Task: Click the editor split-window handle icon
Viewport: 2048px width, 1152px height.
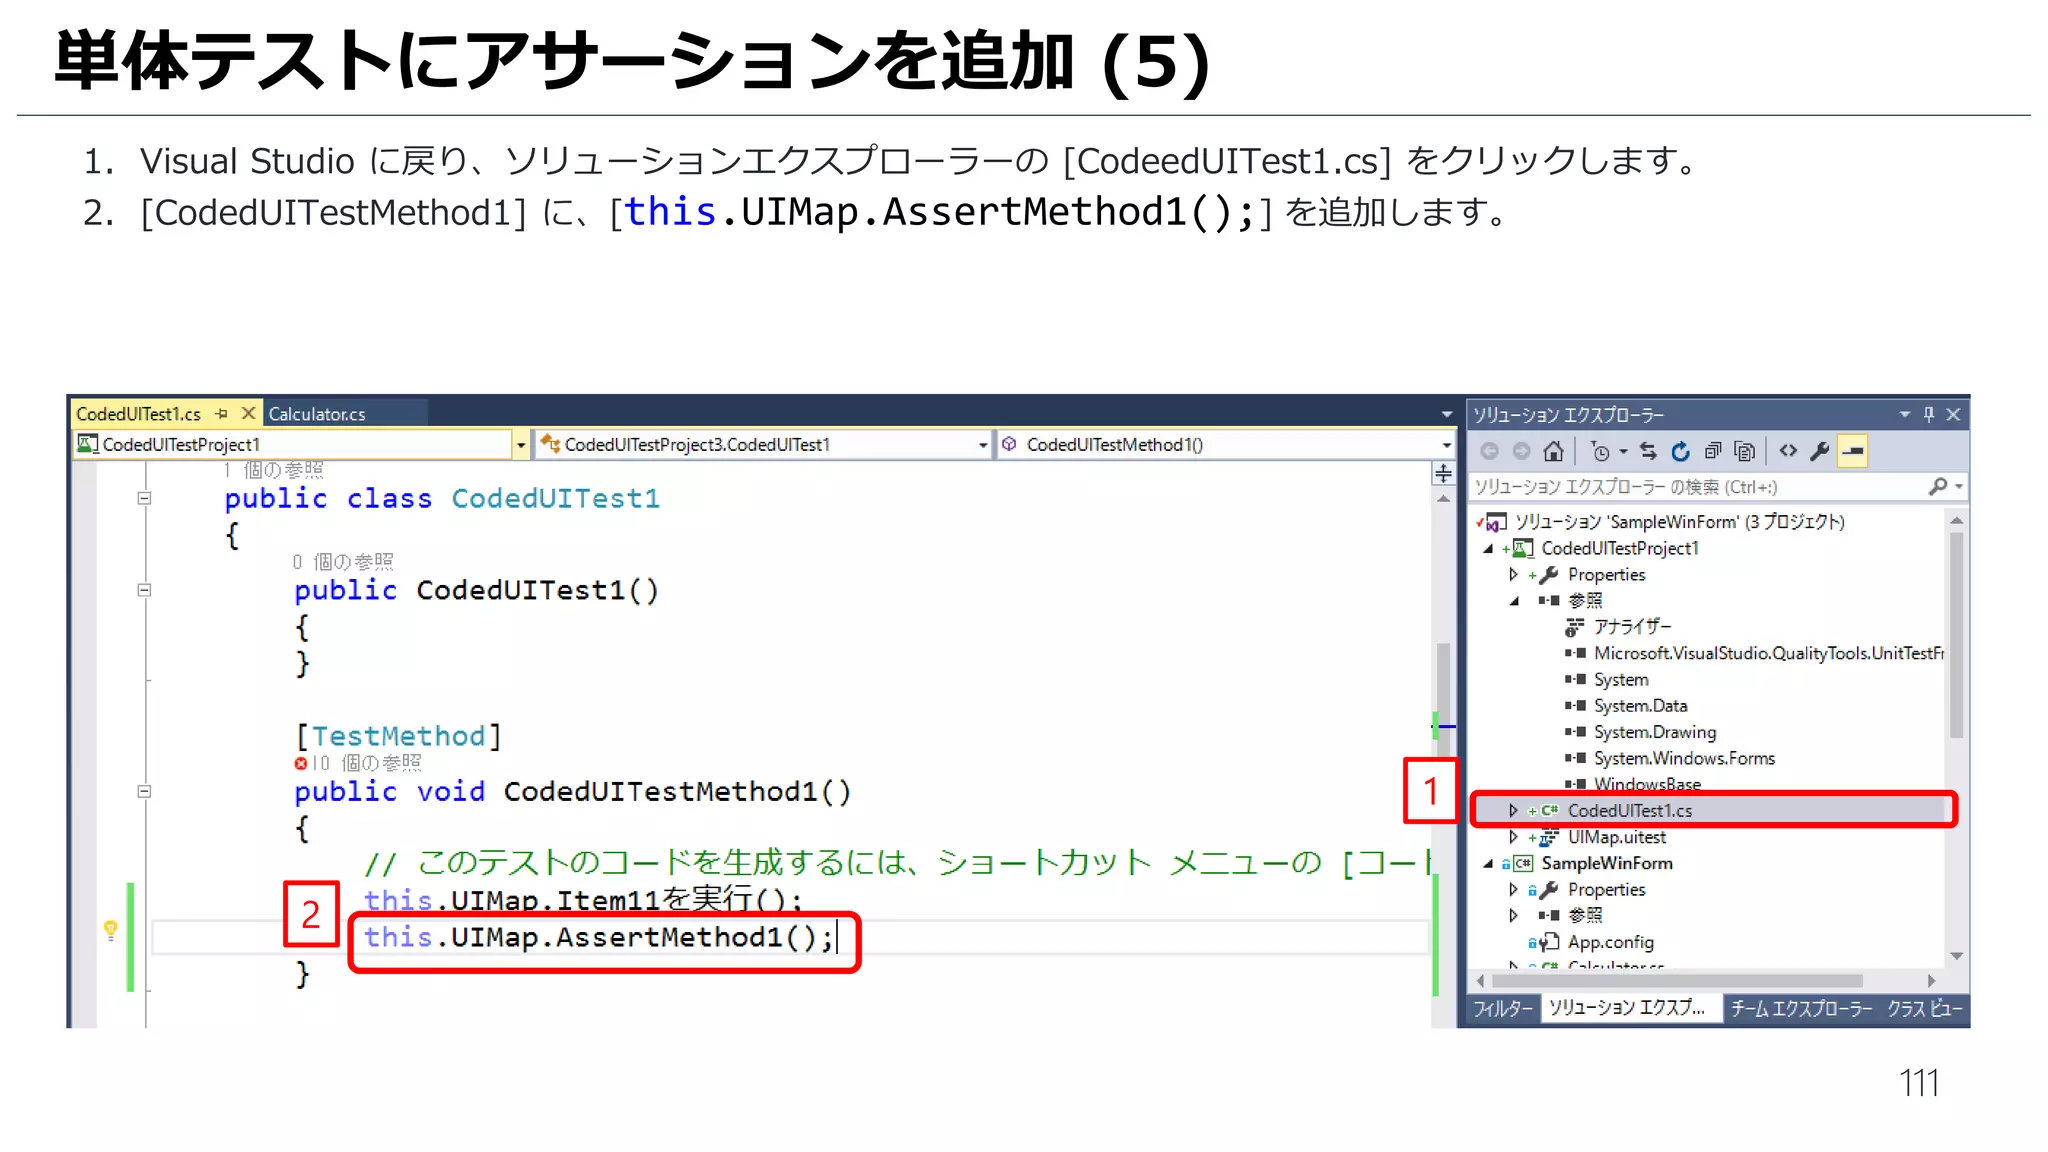Action: [1443, 473]
